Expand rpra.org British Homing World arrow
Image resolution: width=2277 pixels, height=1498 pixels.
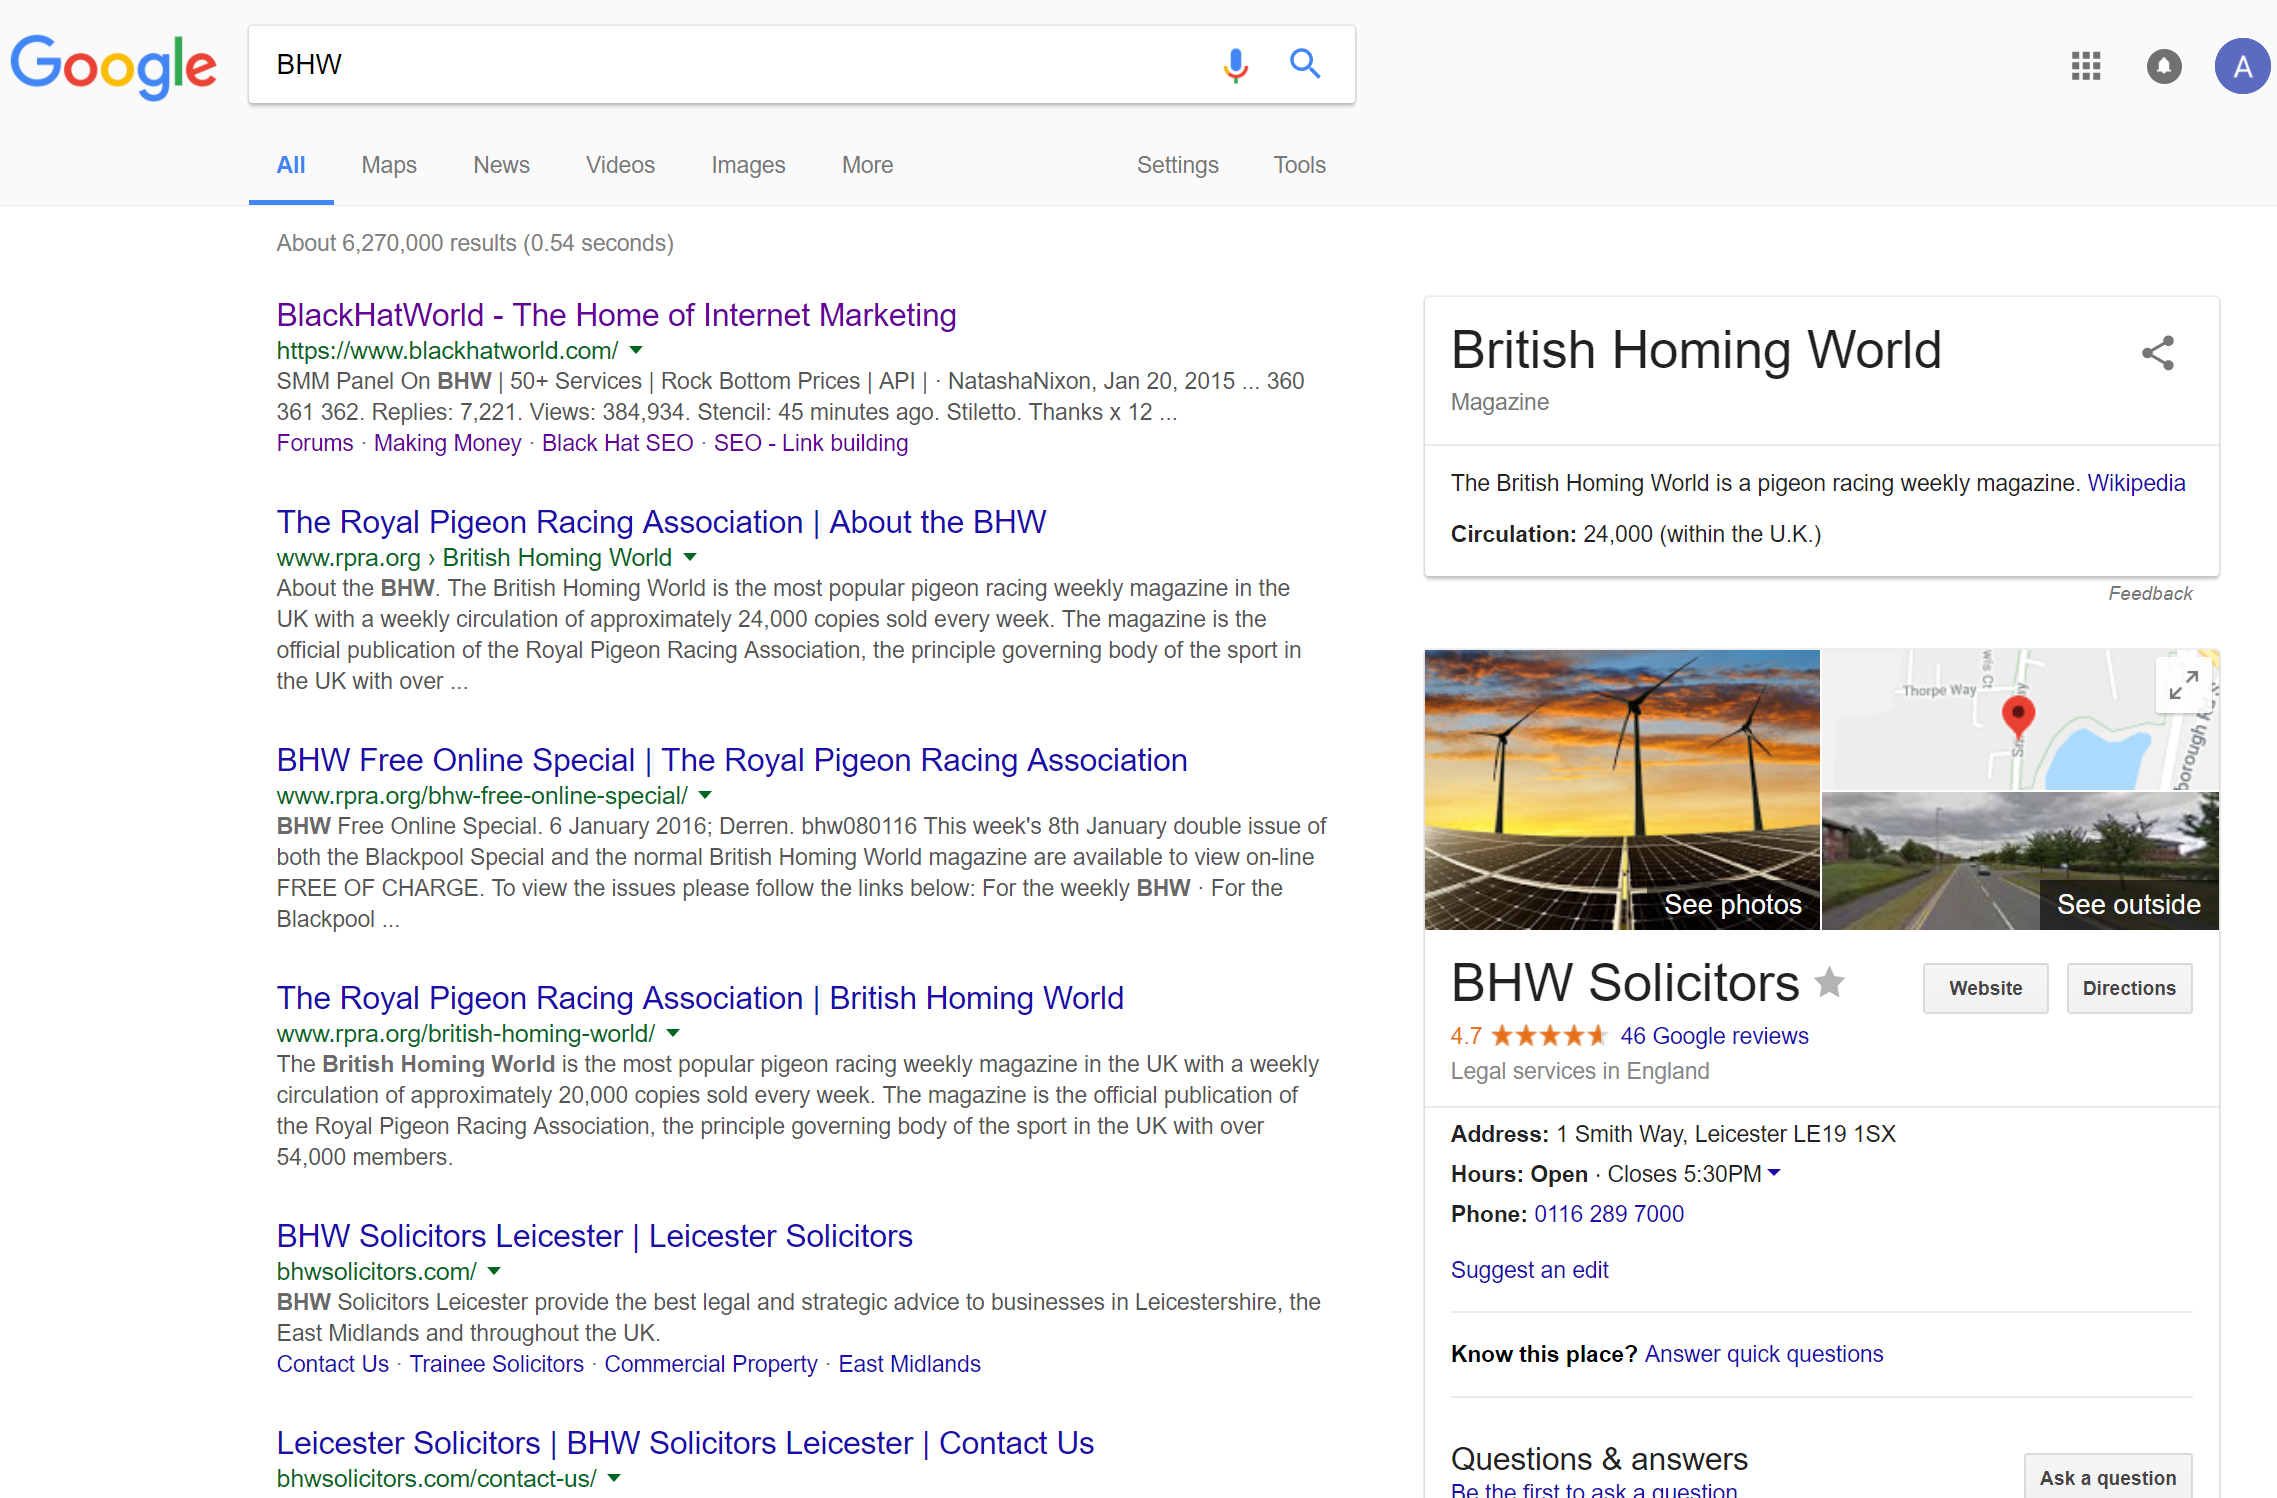[x=690, y=557]
